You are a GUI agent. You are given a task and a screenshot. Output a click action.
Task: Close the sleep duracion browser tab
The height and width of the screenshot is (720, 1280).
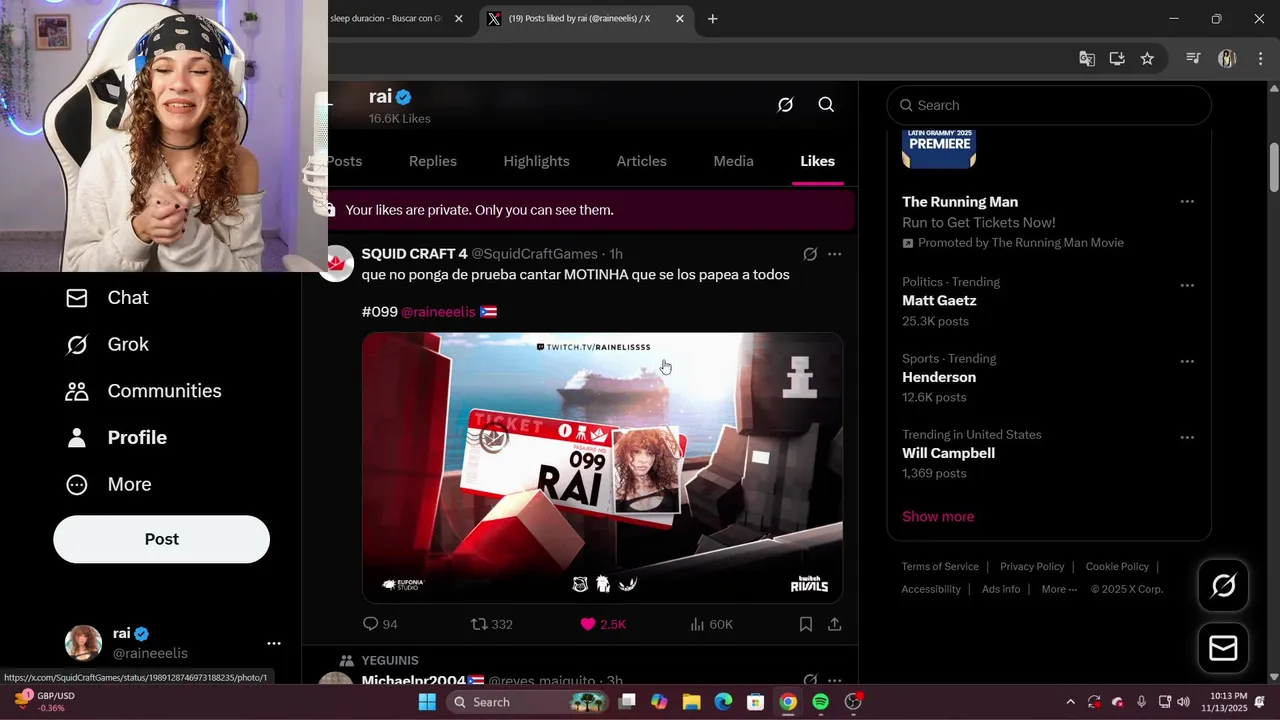click(459, 18)
